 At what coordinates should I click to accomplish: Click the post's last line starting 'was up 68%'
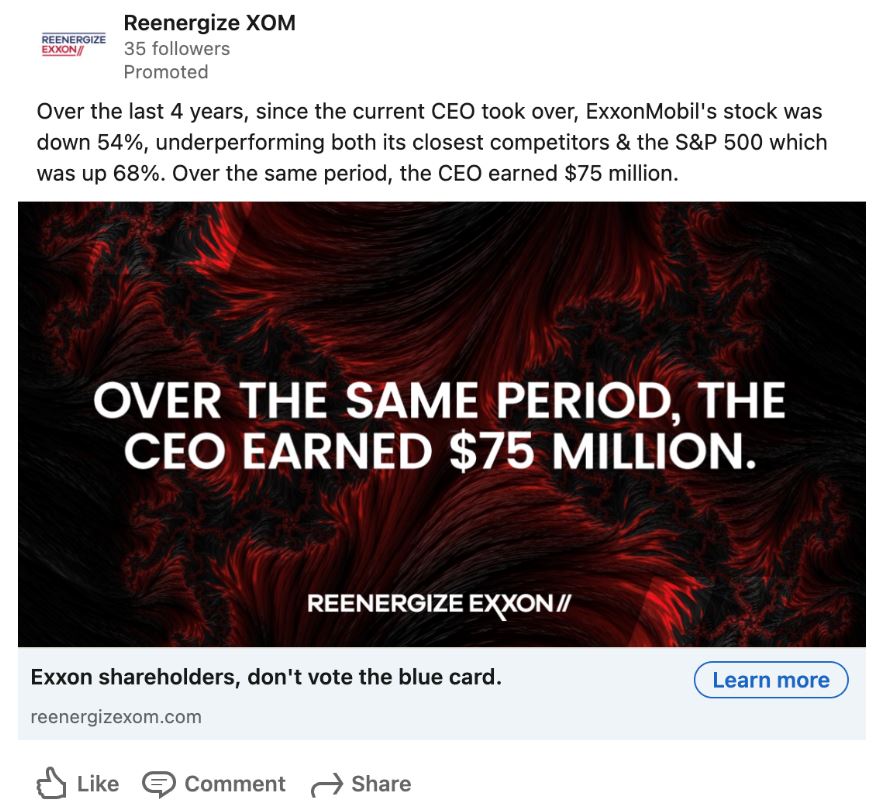358,172
